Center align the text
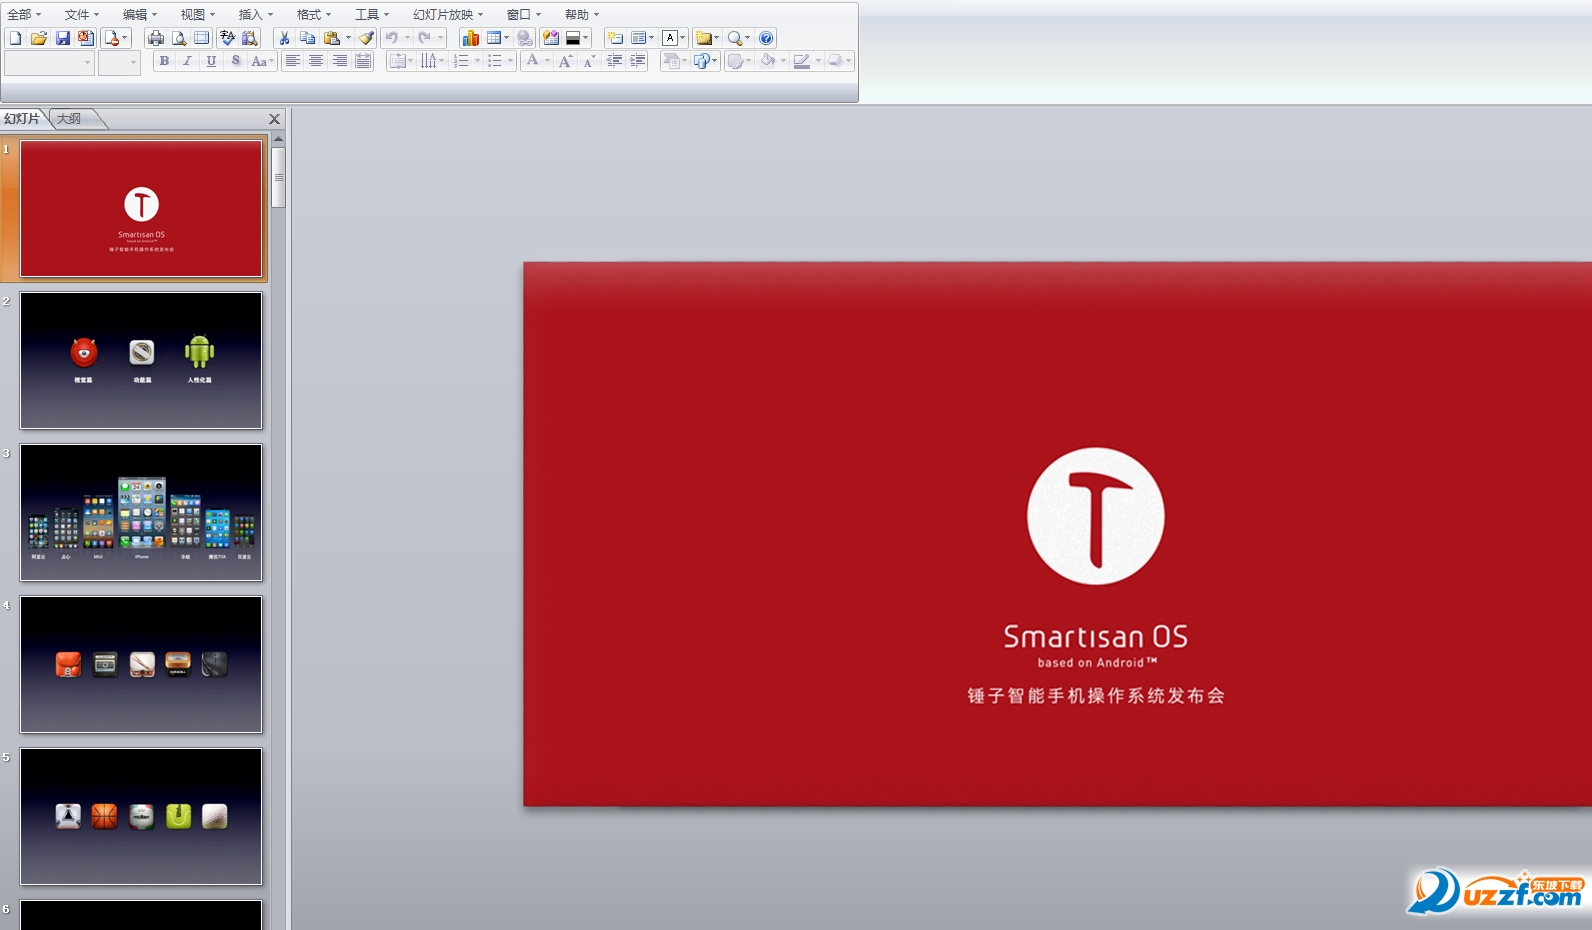 point(316,61)
